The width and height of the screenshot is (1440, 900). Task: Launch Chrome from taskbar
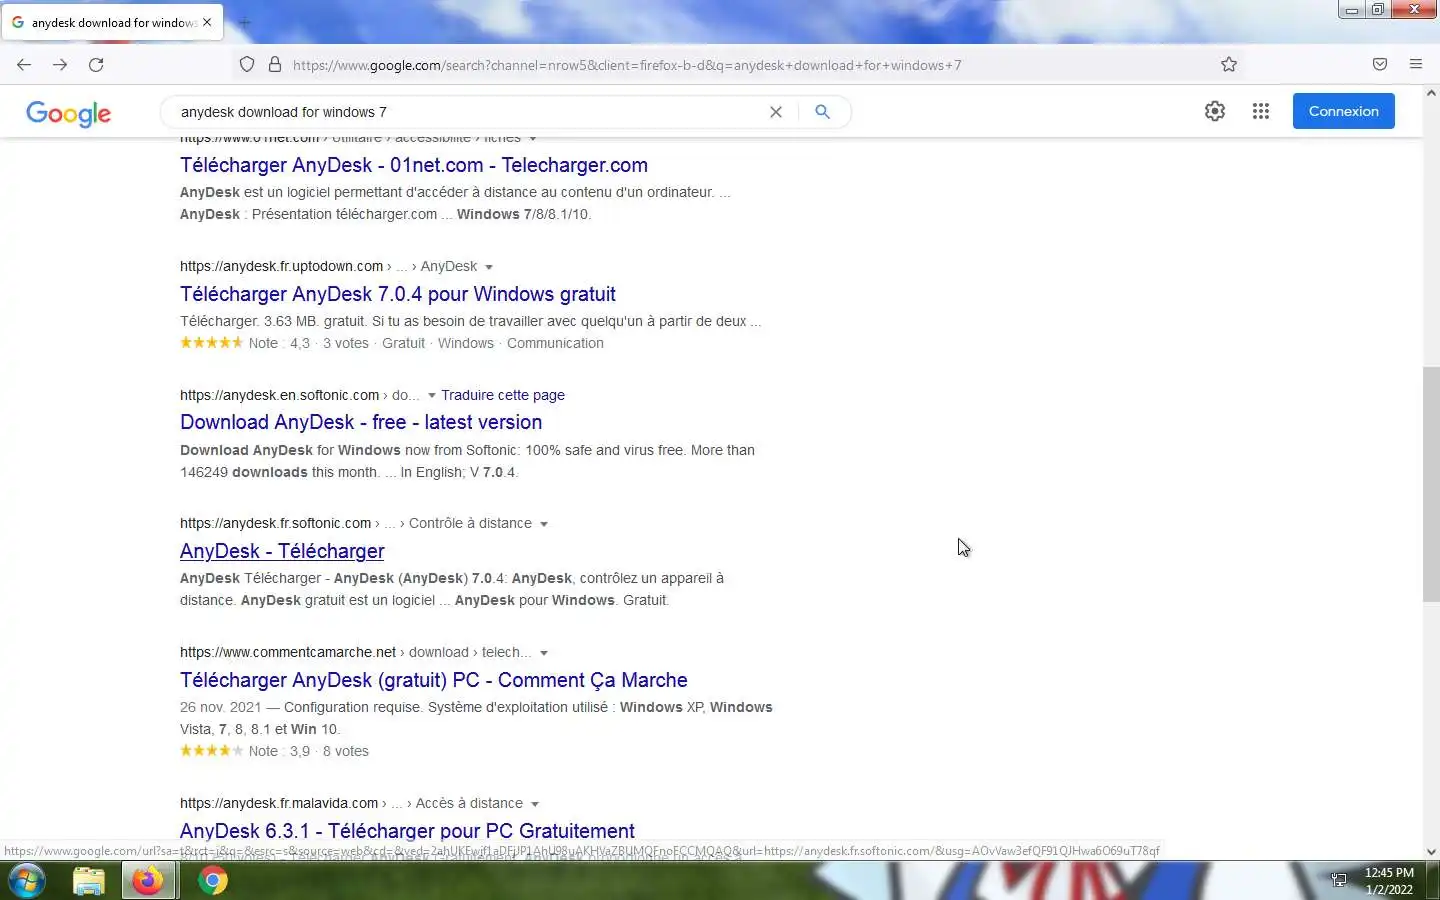[x=212, y=881]
